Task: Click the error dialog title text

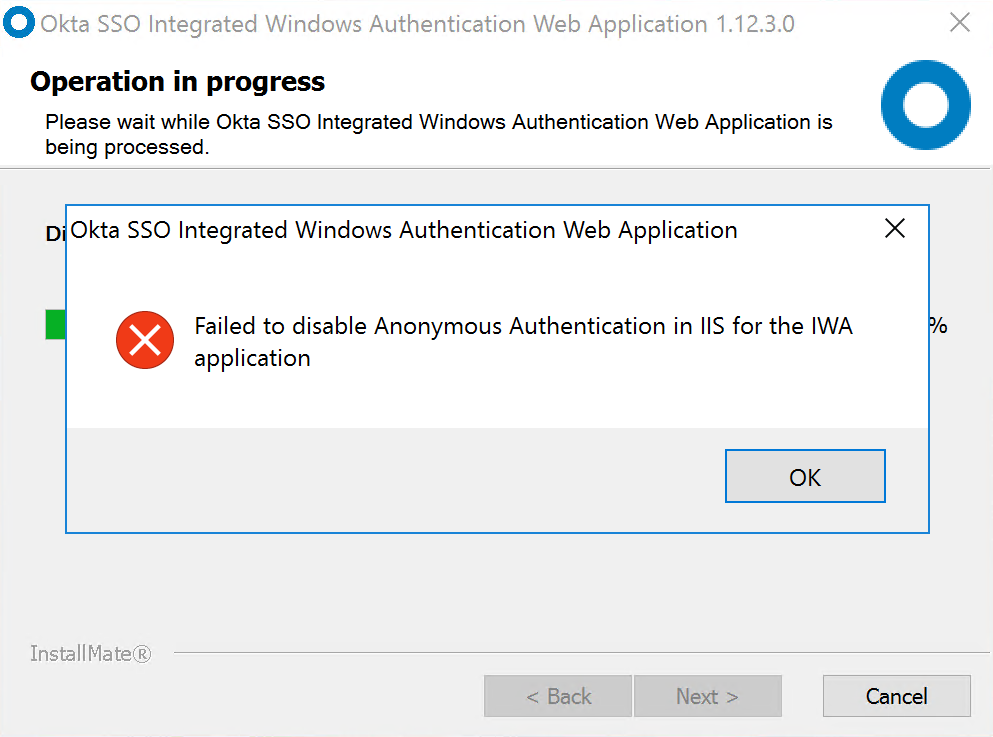Action: pyautogui.click(x=404, y=230)
